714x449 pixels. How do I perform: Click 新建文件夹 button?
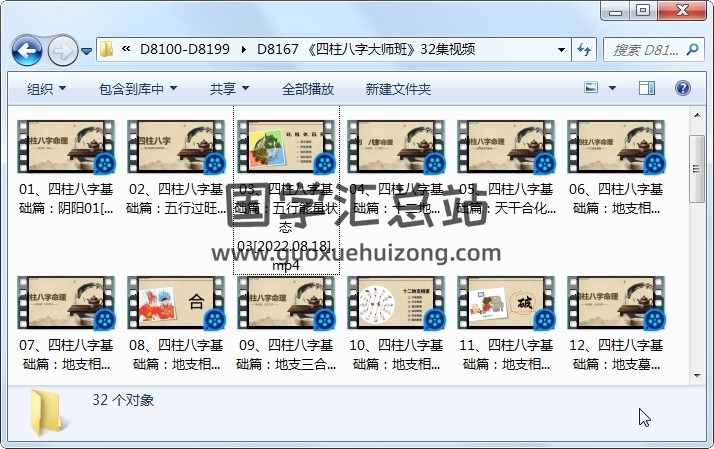[398, 89]
